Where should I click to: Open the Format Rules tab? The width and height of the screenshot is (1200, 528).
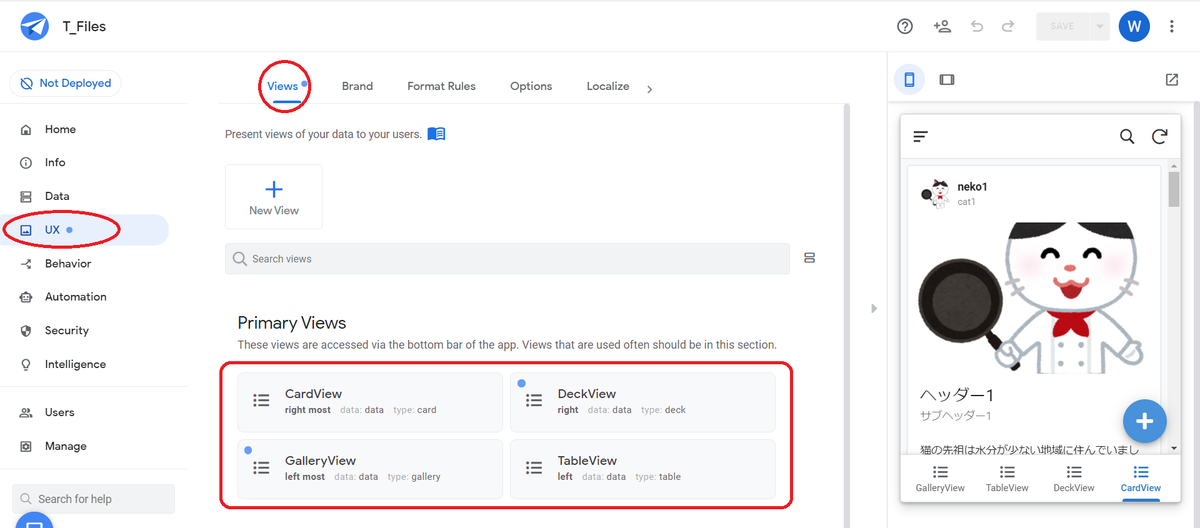click(x=441, y=86)
